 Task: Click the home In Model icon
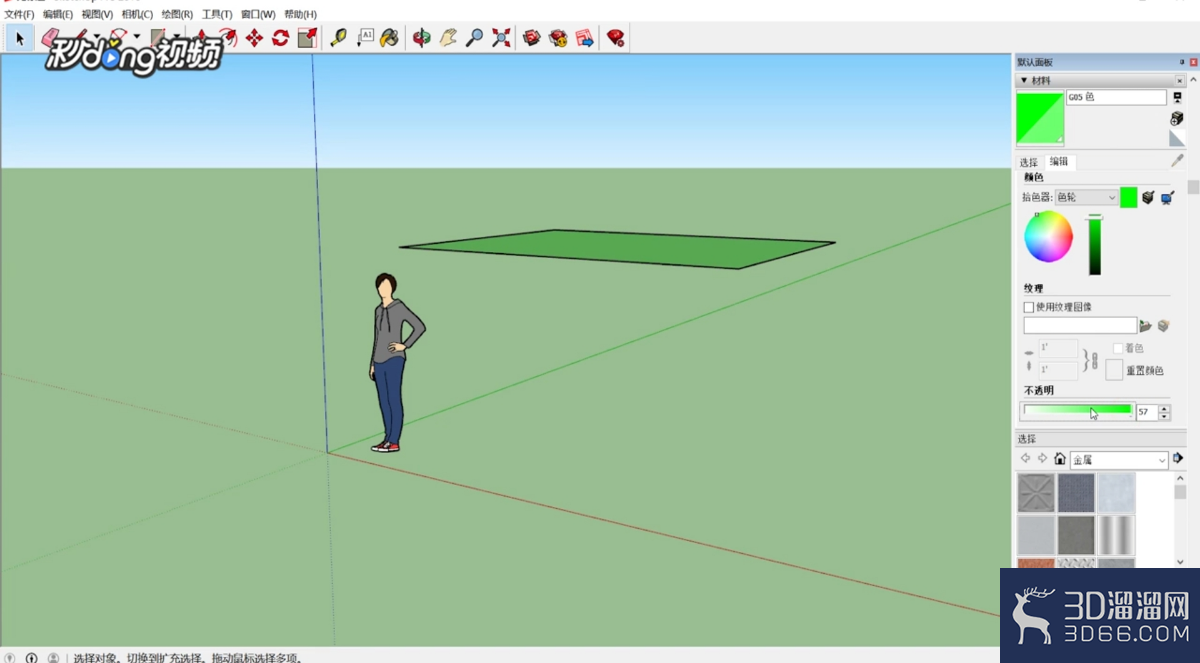(x=1060, y=459)
